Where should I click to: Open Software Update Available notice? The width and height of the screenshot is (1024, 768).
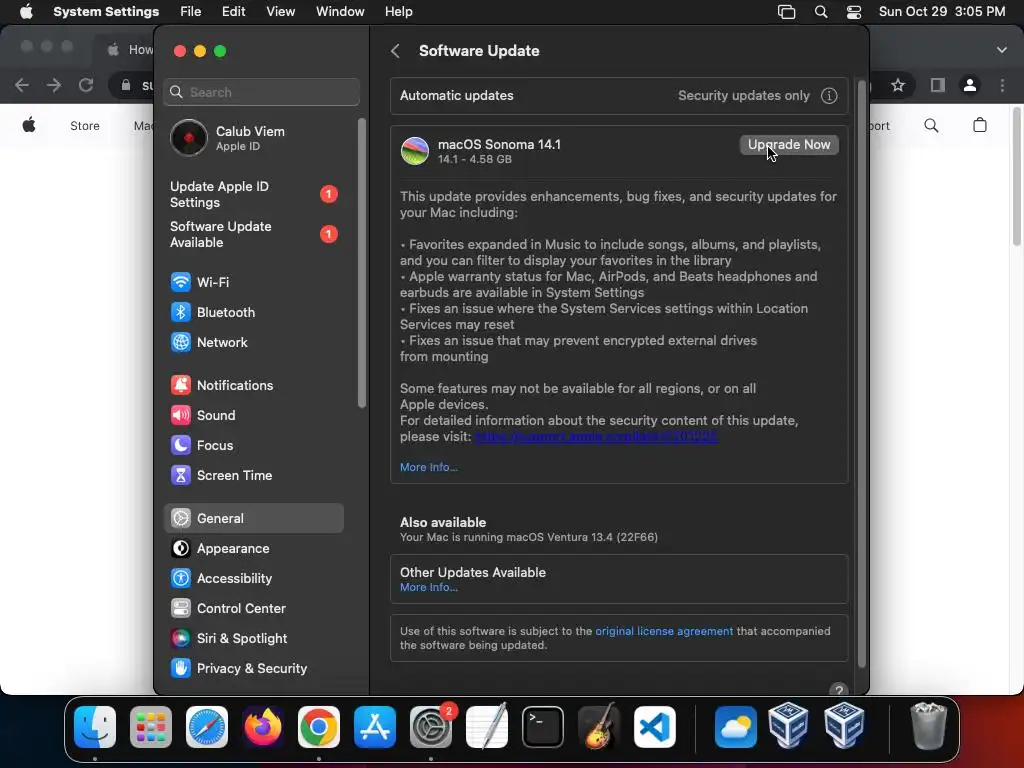pyautogui.click(x=253, y=234)
